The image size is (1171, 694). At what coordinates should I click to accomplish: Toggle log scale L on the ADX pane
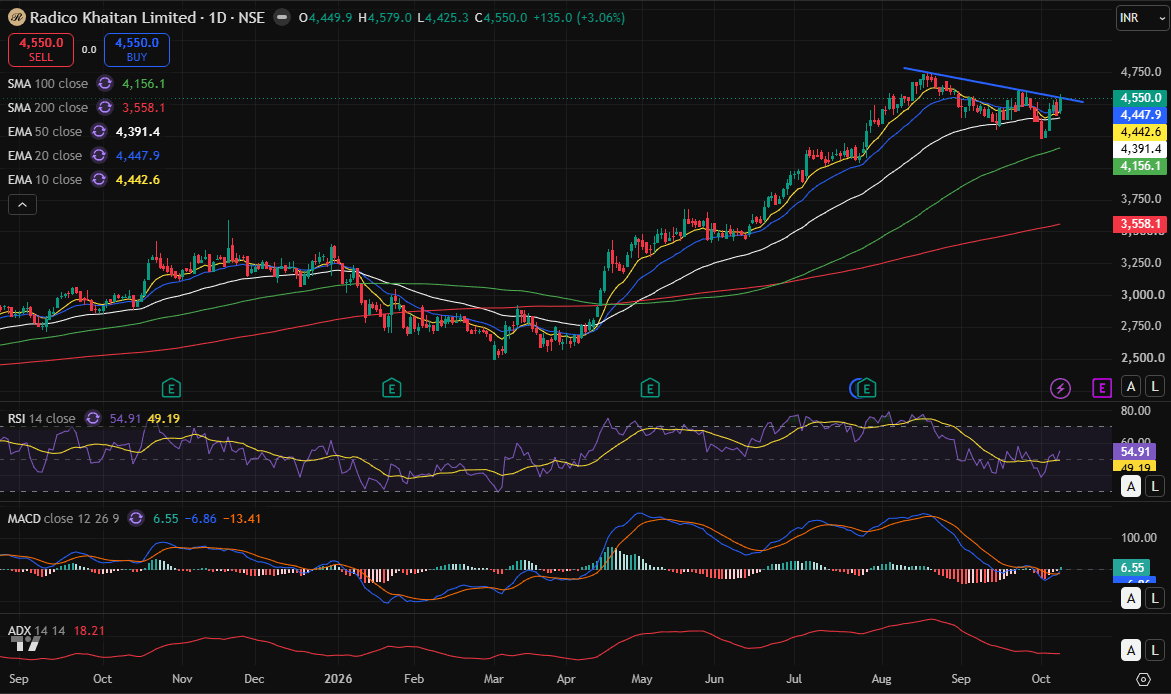click(x=1155, y=650)
